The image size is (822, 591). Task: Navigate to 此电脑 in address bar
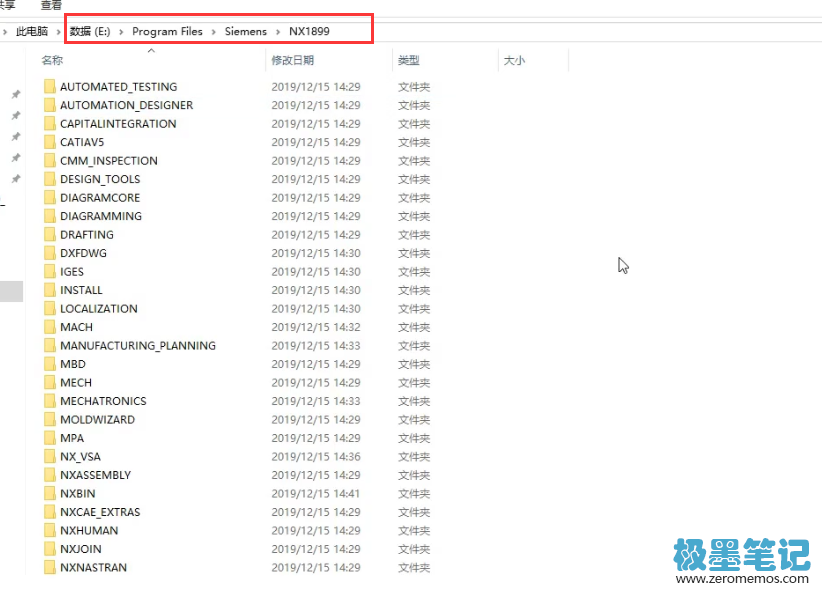[x=32, y=31]
